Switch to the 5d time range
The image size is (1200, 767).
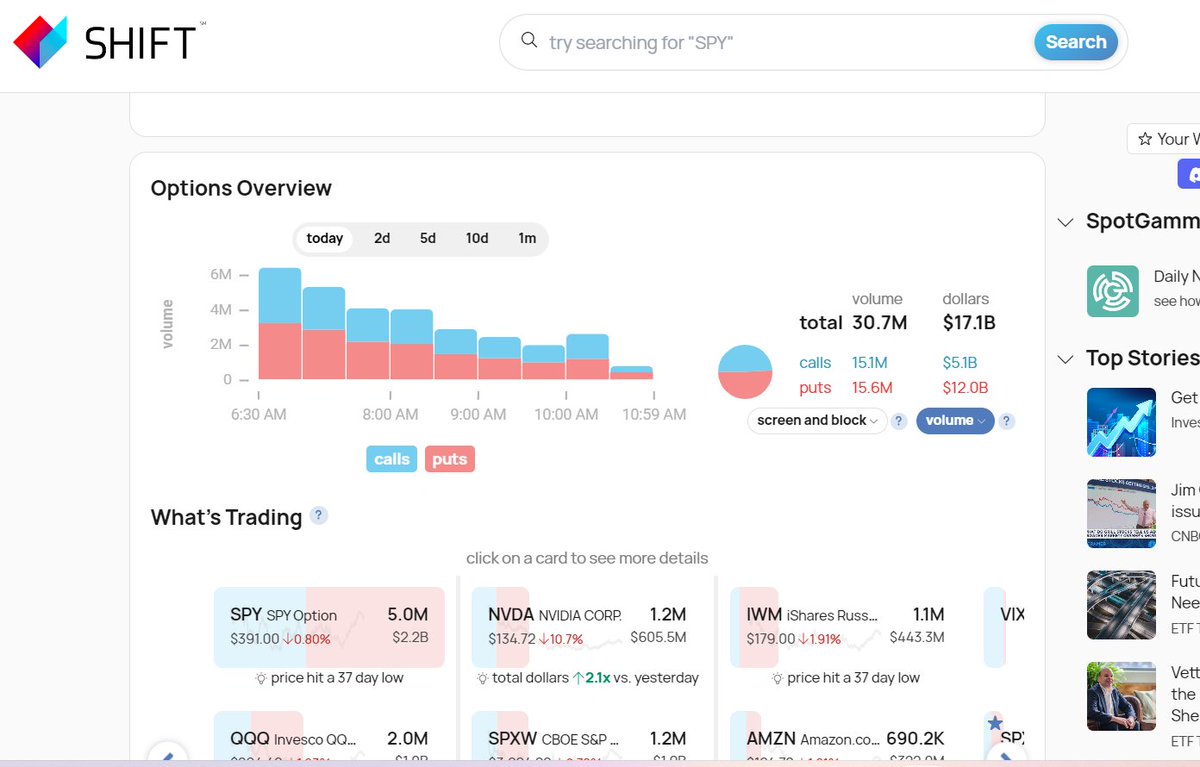click(428, 238)
